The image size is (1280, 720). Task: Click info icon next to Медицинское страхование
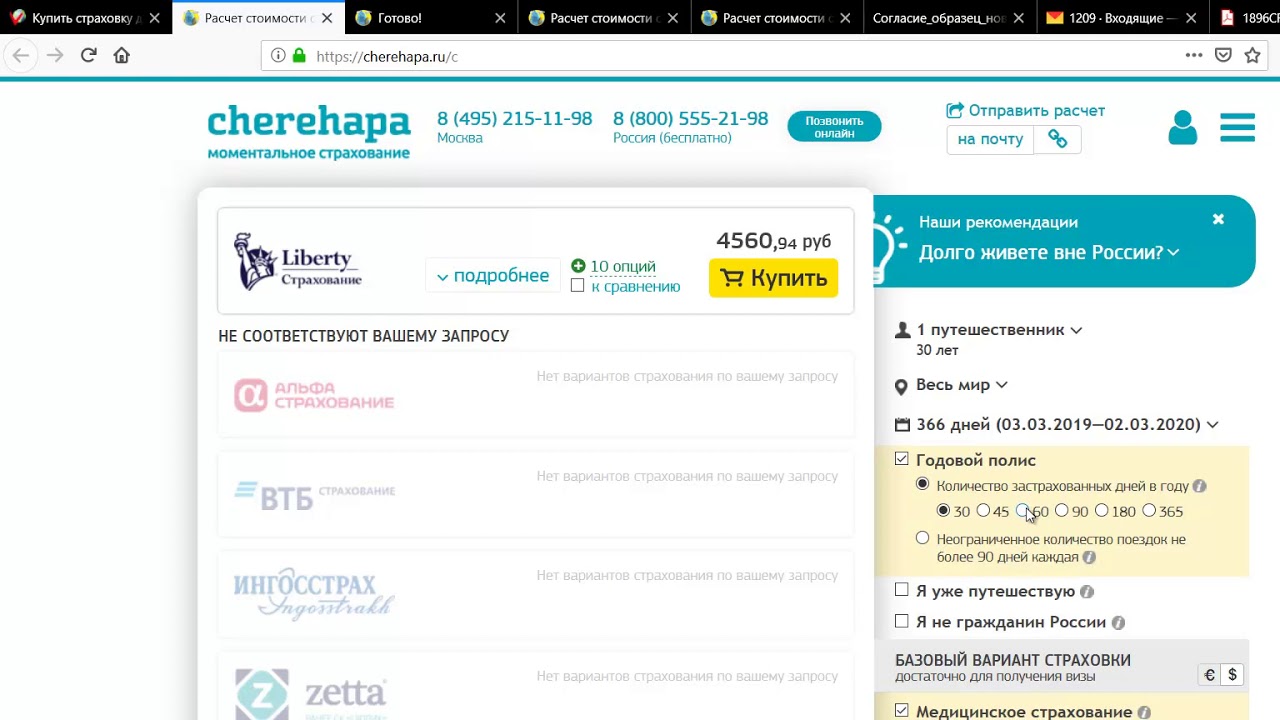(x=1144, y=713)
